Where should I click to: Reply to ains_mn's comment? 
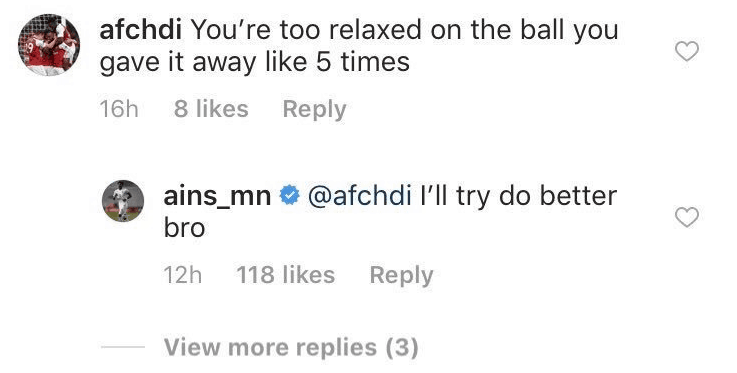401,275
